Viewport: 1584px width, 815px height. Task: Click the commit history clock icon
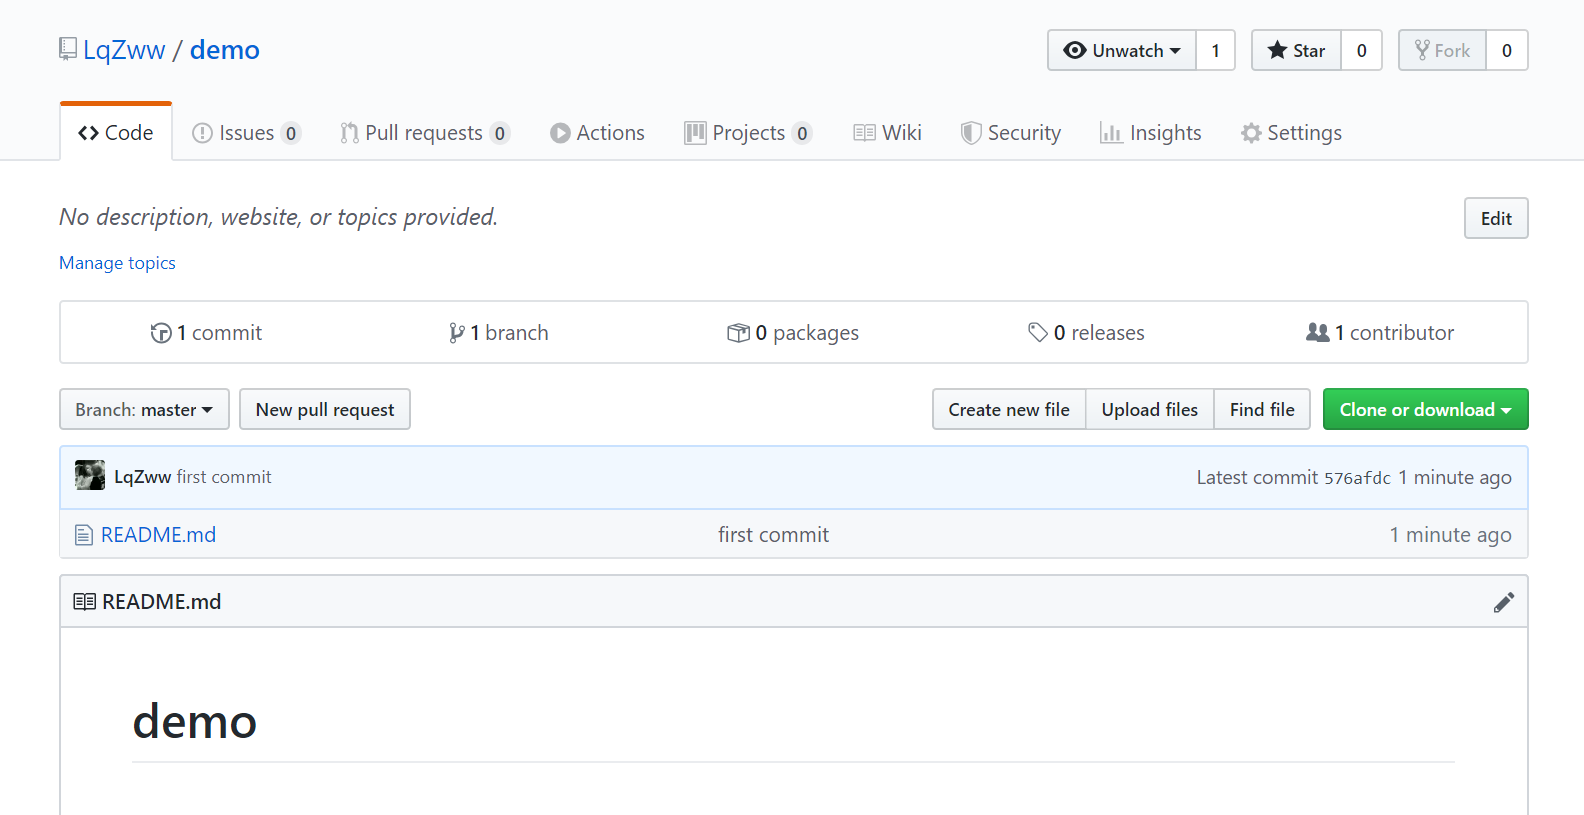click(x=161, y=333)
